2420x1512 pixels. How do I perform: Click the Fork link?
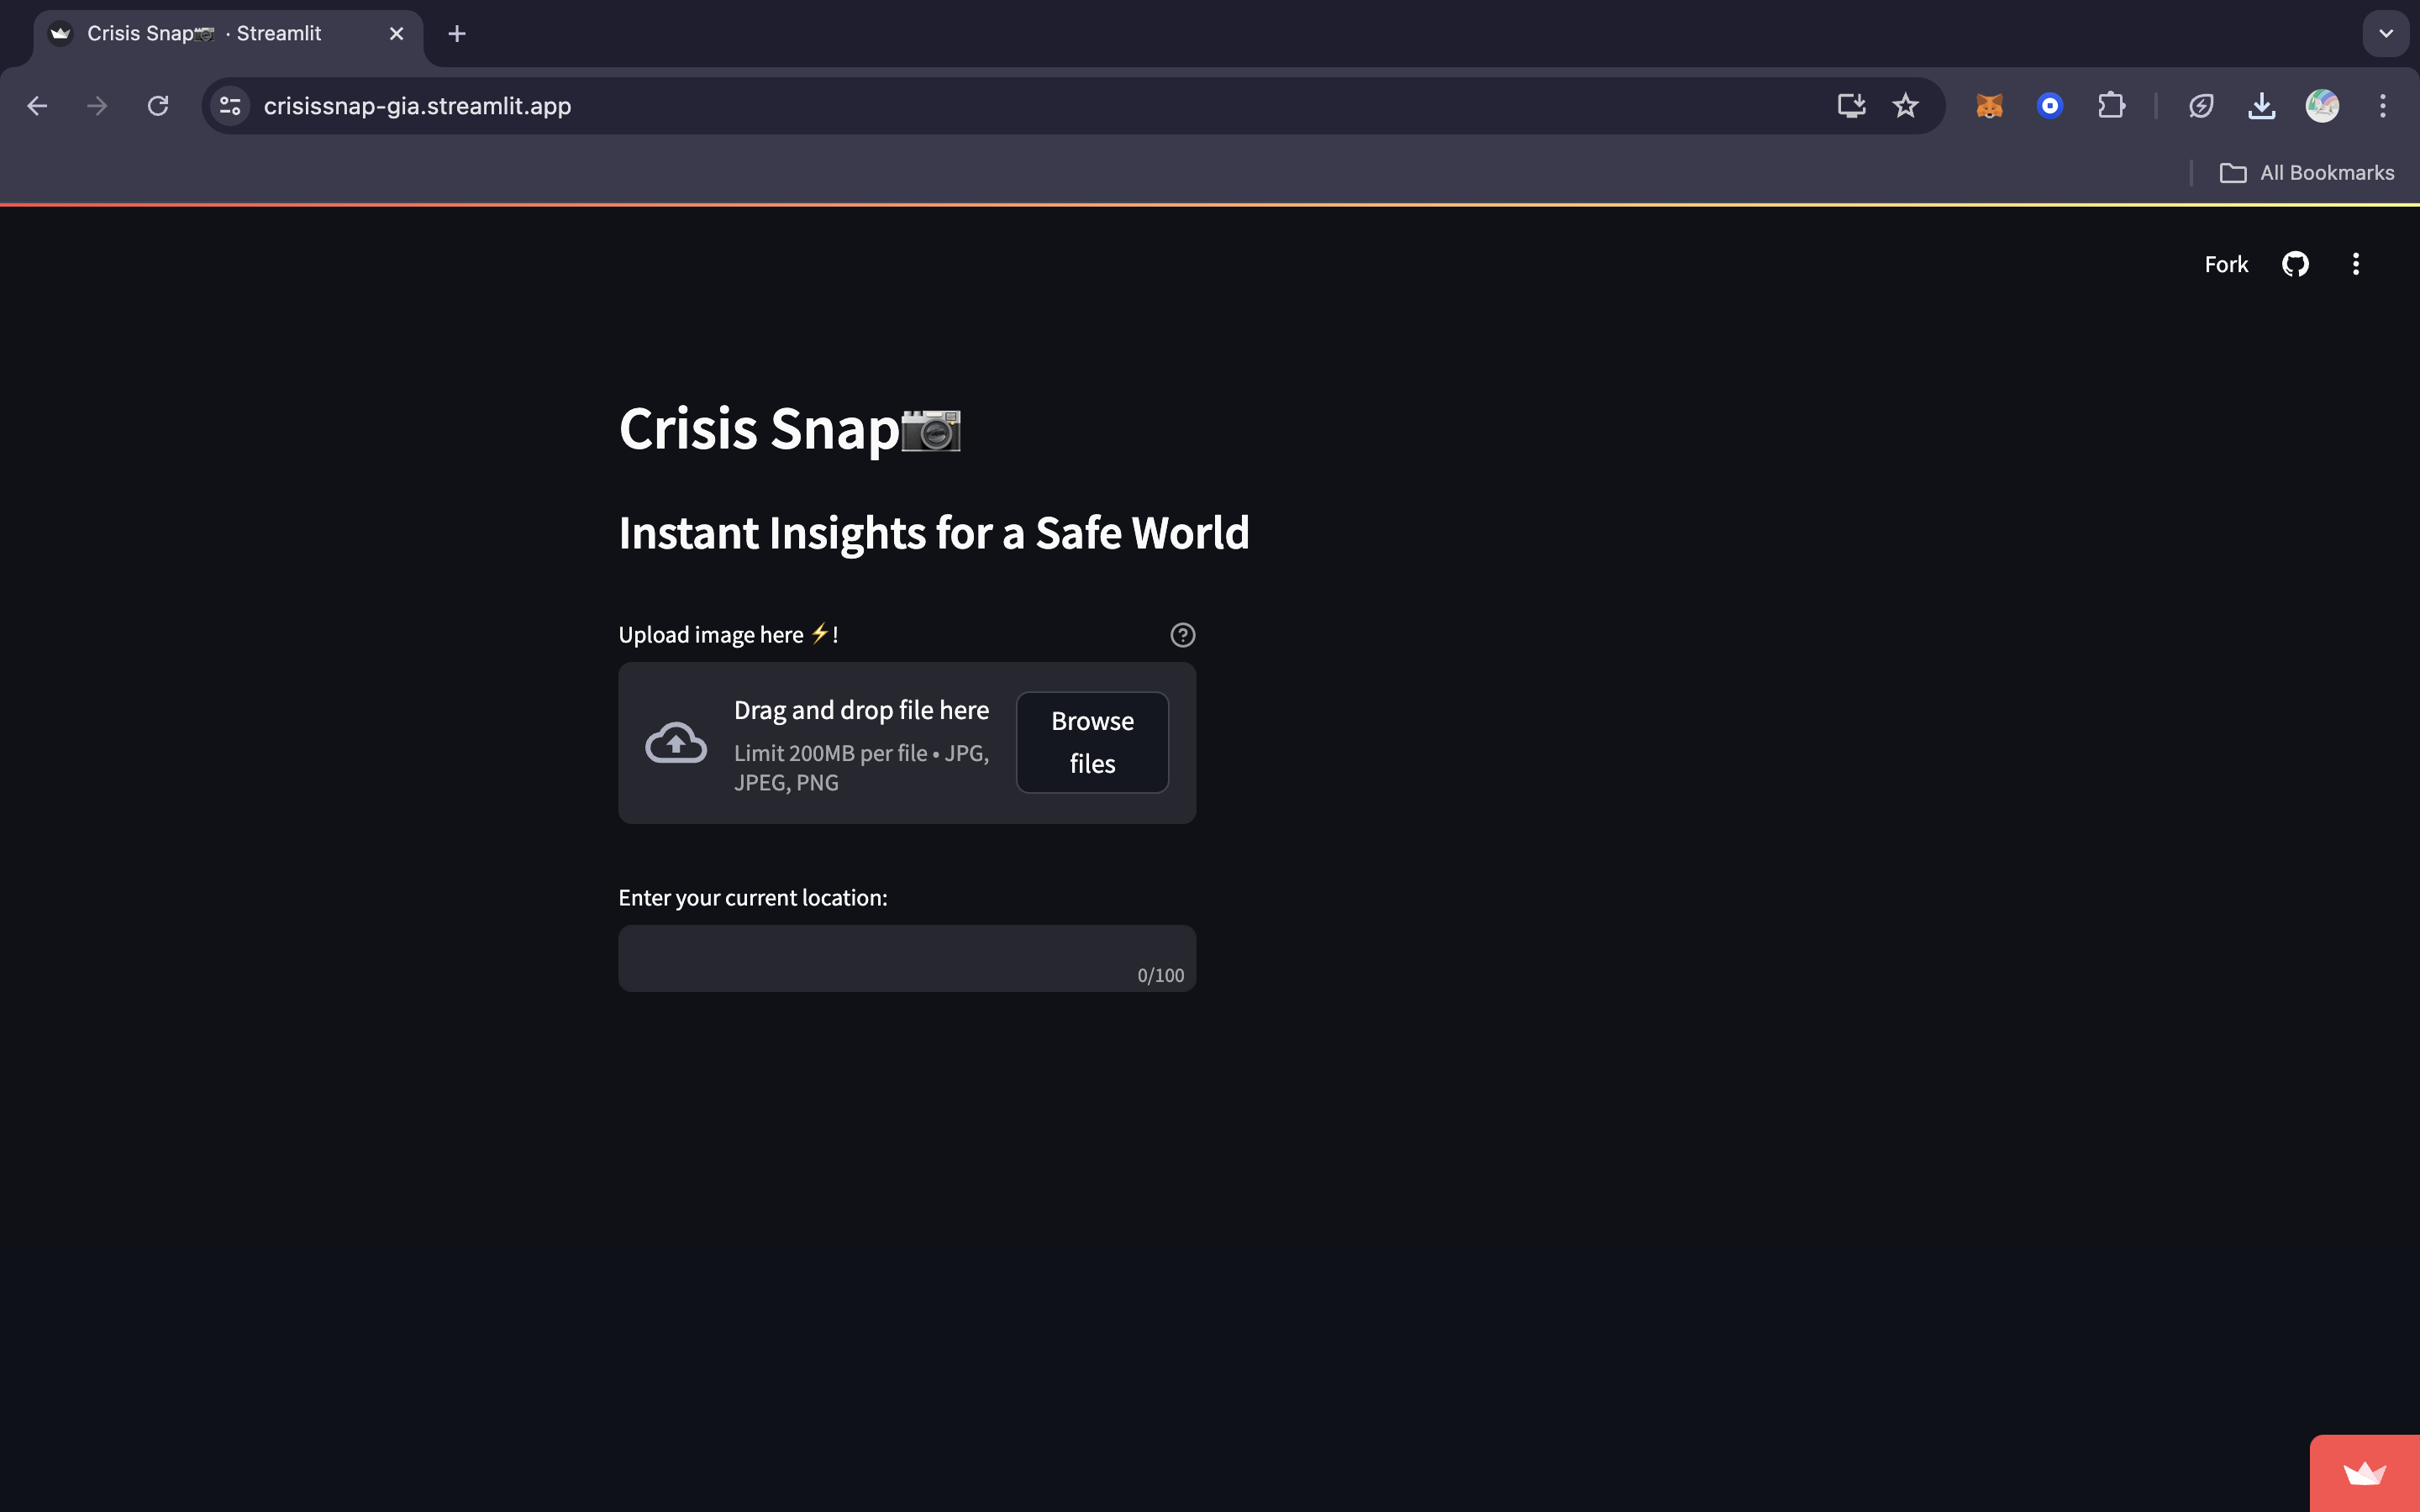(2226, 264)
